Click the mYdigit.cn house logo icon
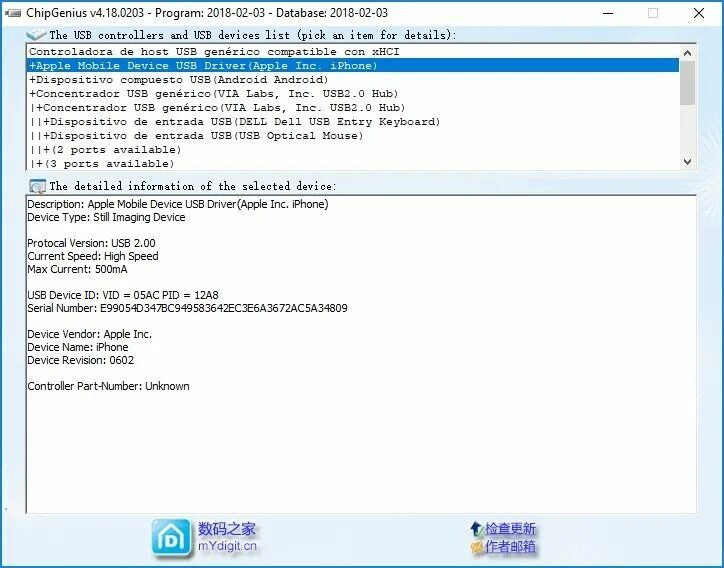This screenshot has width=724, height=568. point(171,538)
